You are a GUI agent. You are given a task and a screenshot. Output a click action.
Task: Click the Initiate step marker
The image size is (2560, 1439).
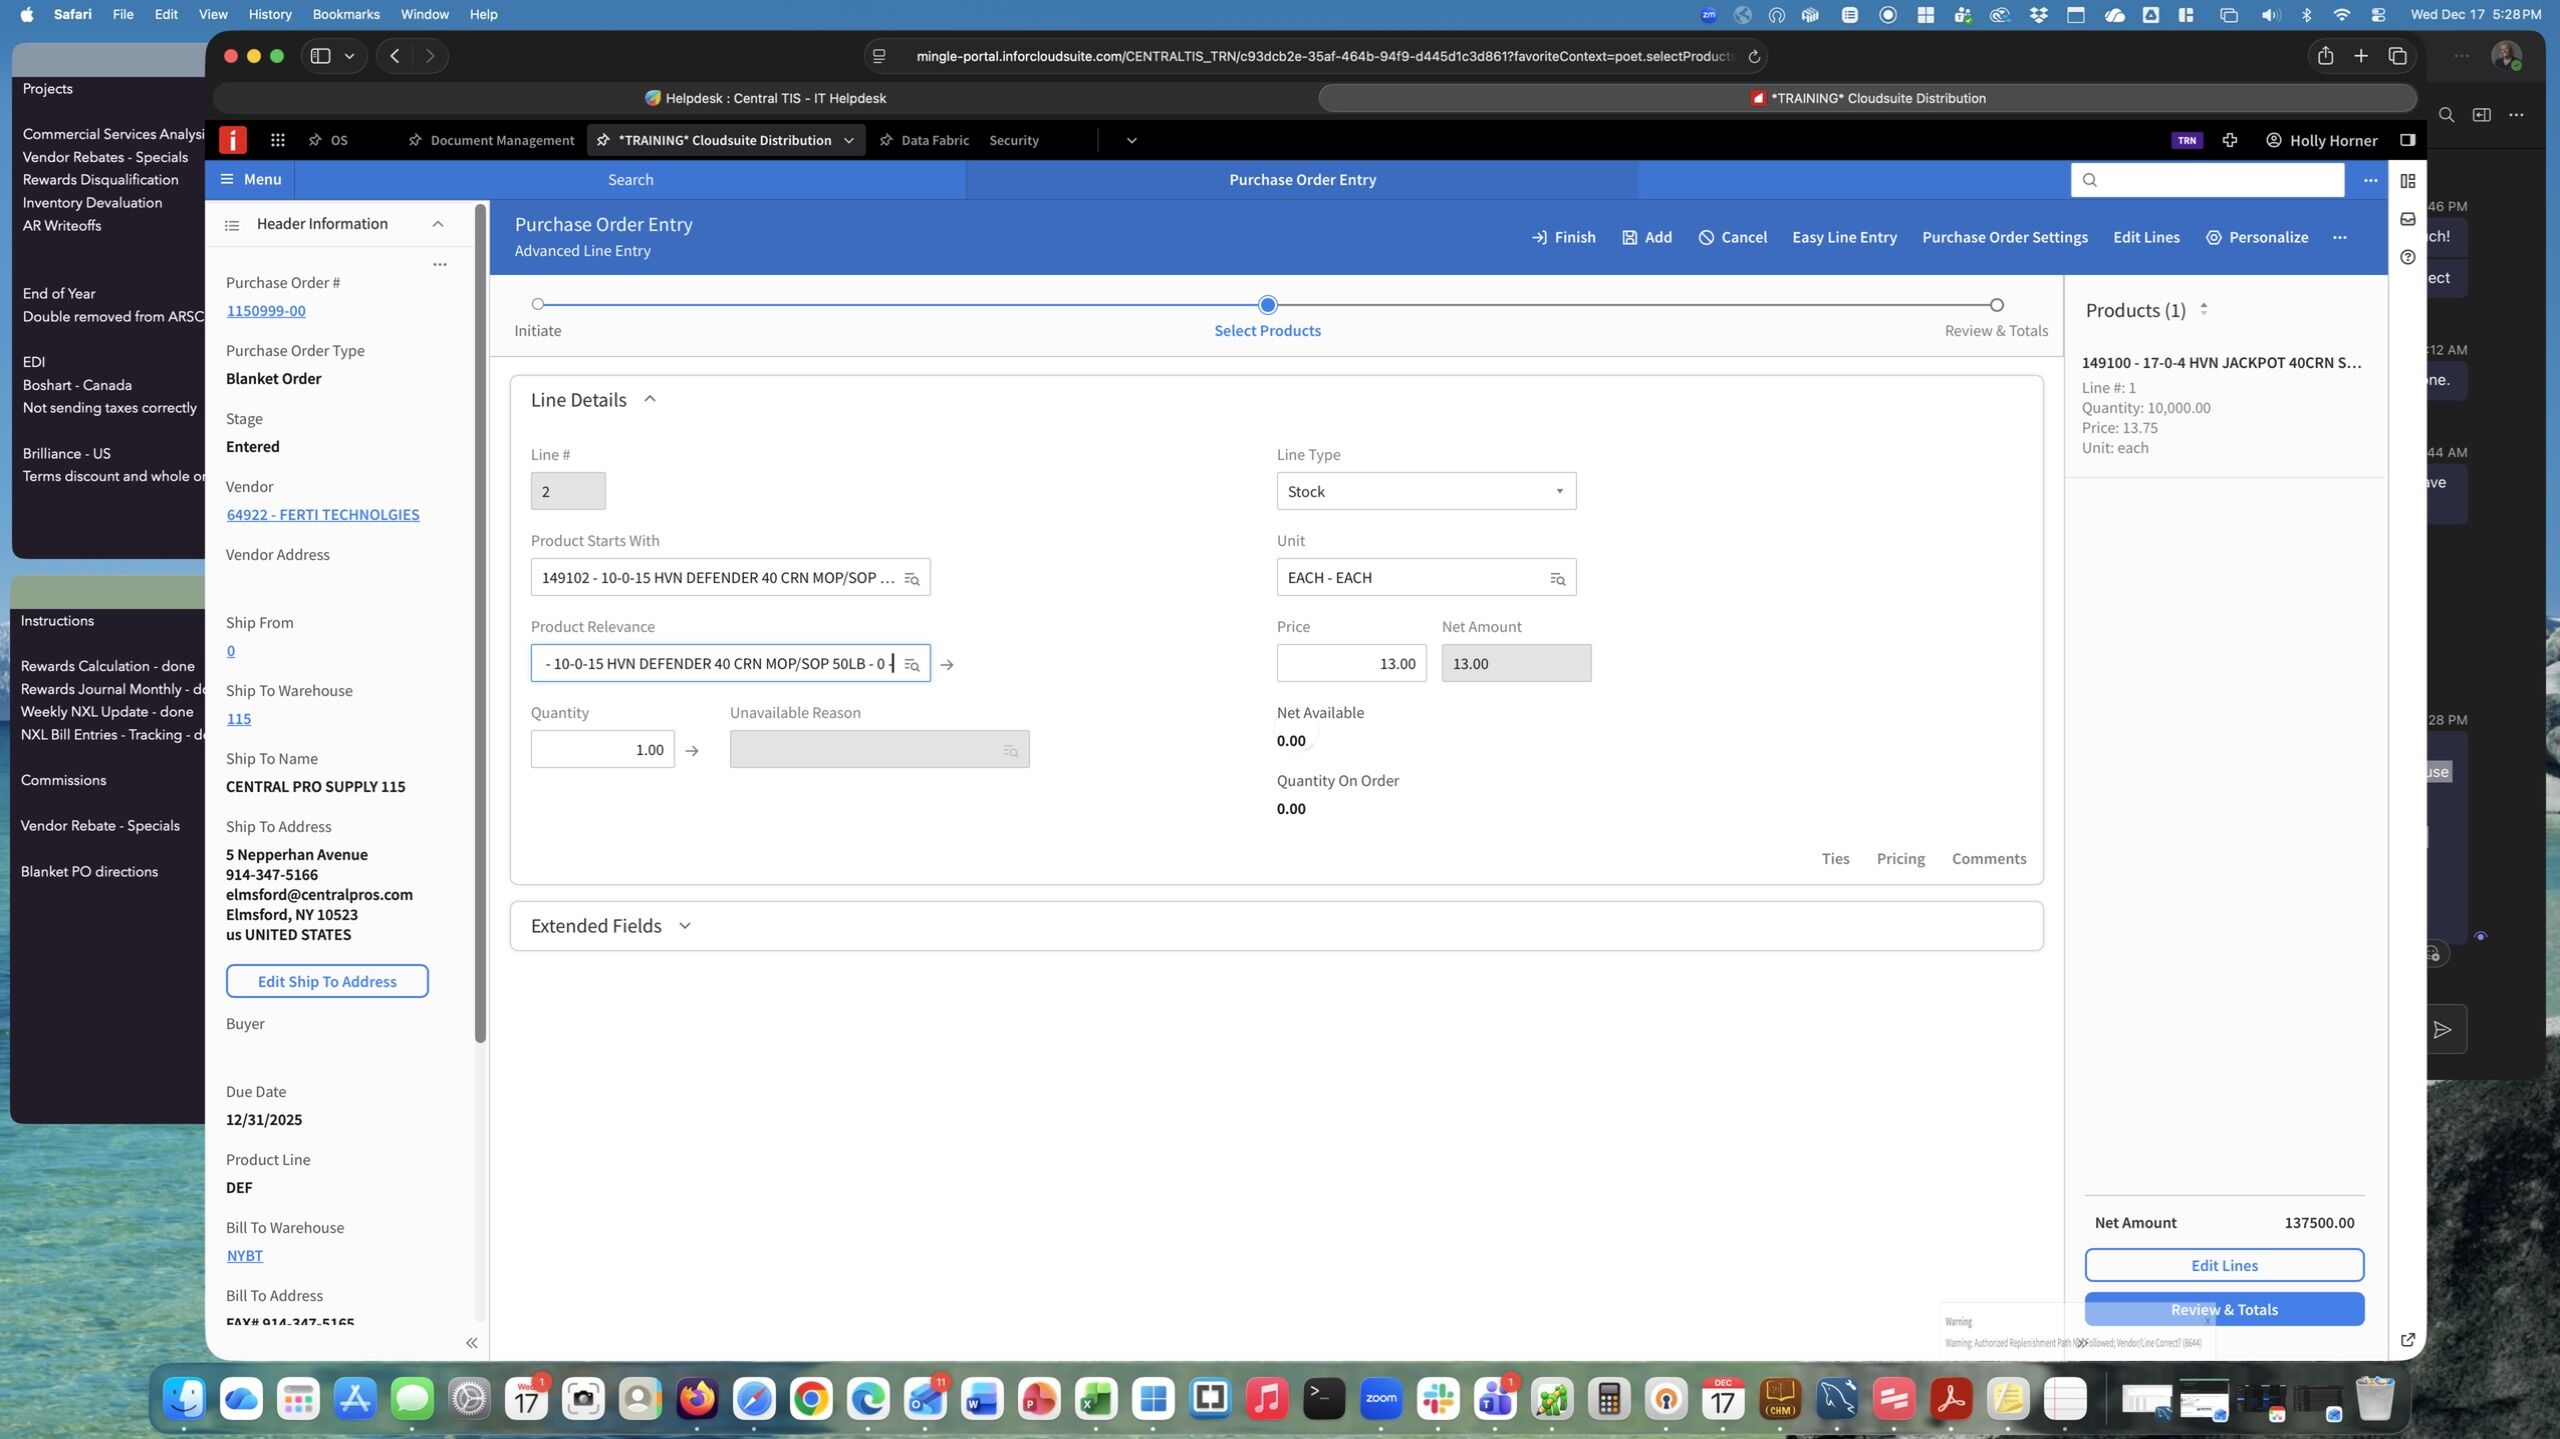tap(538, 304)
